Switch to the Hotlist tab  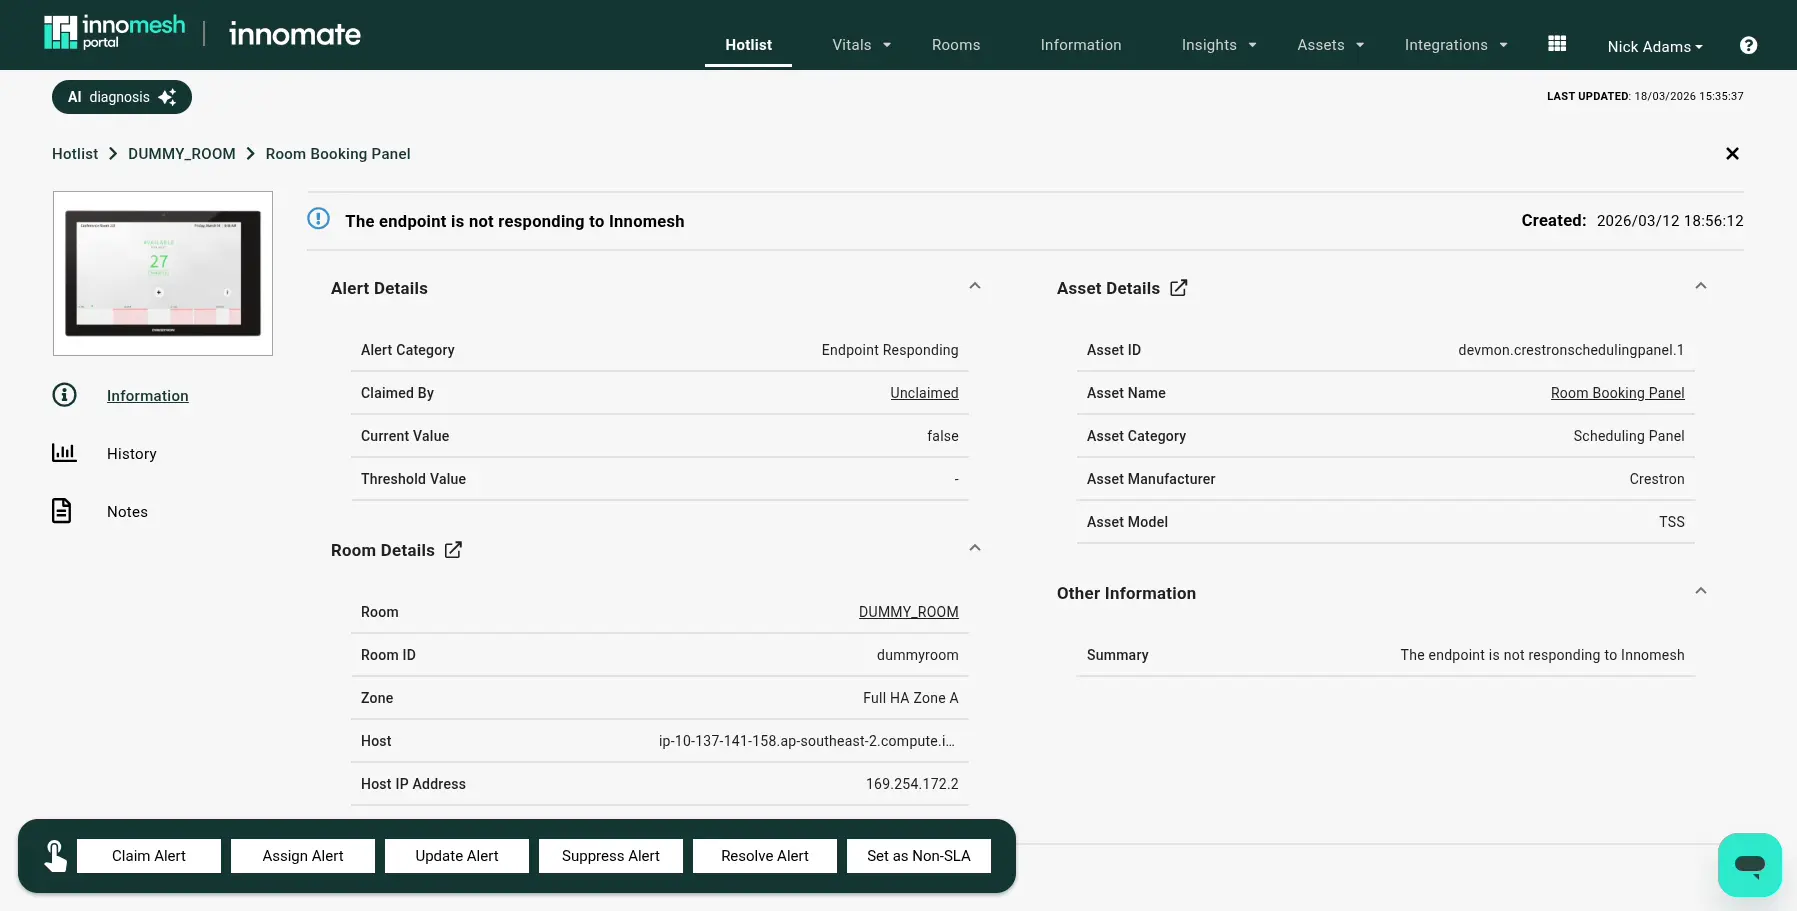pos(748,45)
